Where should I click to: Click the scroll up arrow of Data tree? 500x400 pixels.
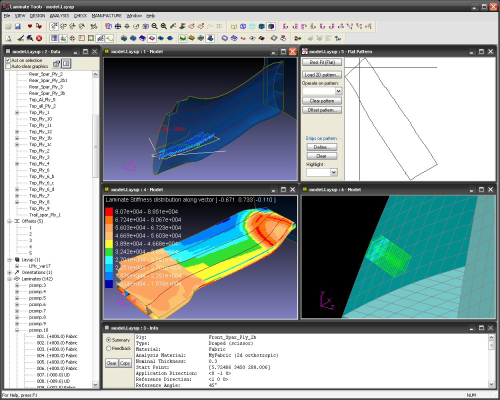coord(95,74)
